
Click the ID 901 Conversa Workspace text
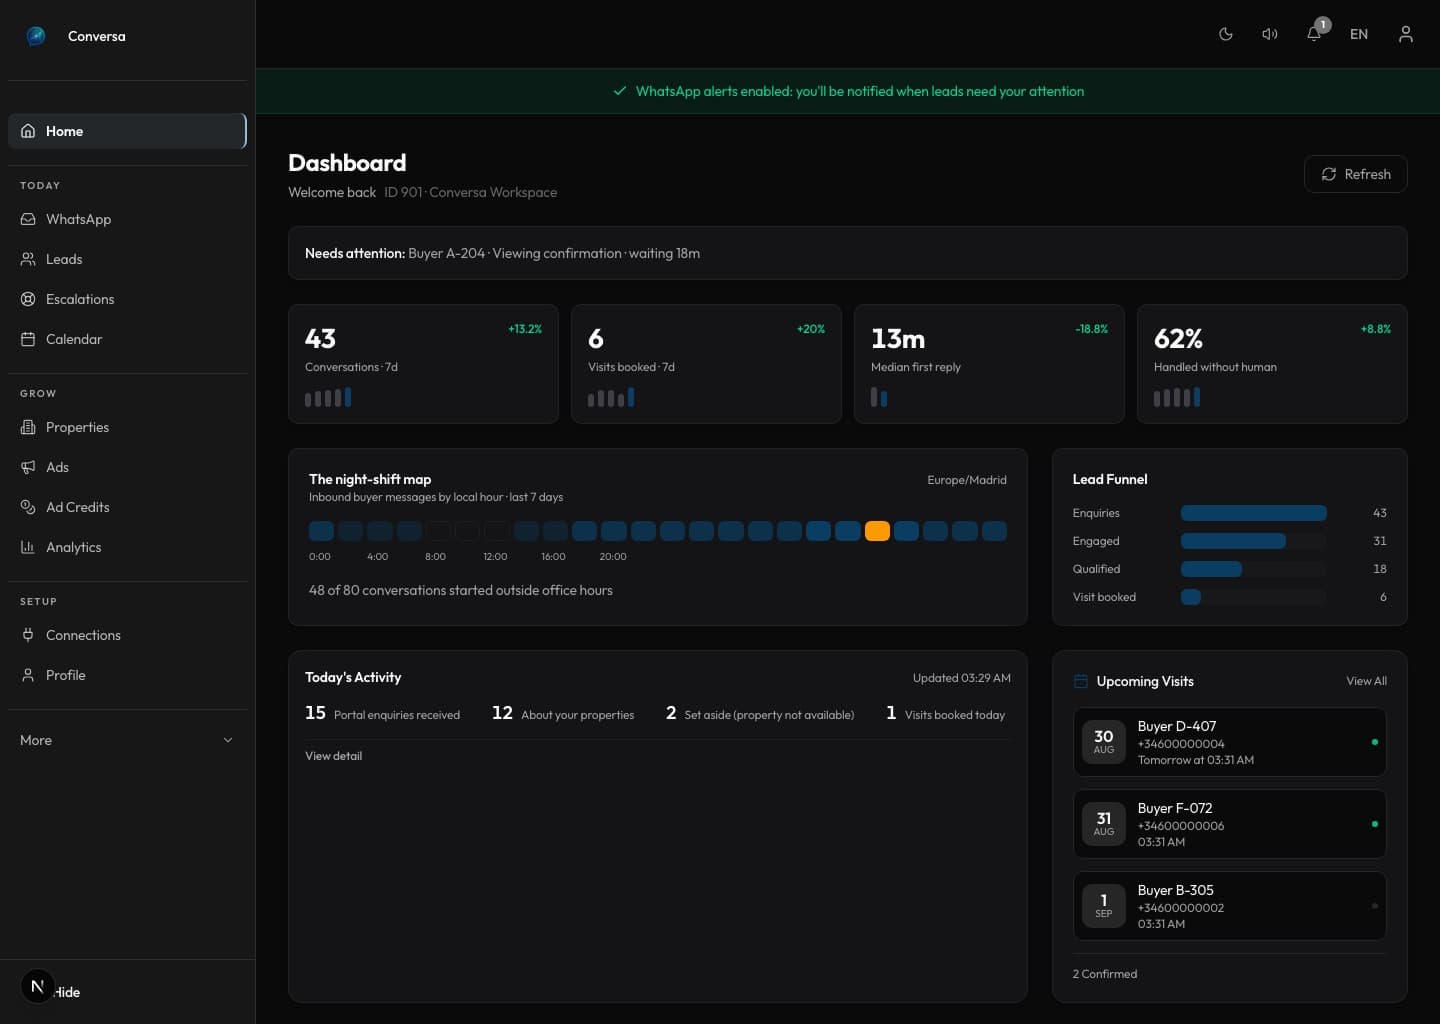(x=470, y=192)
